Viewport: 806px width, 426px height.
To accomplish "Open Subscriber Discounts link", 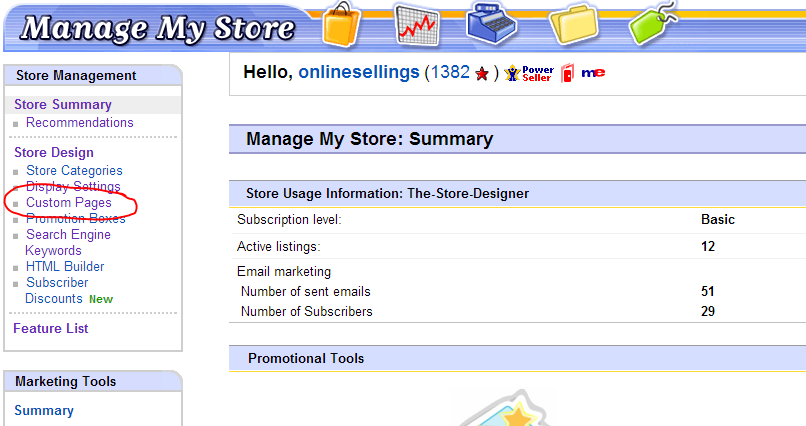I will (x=57, y=290).
